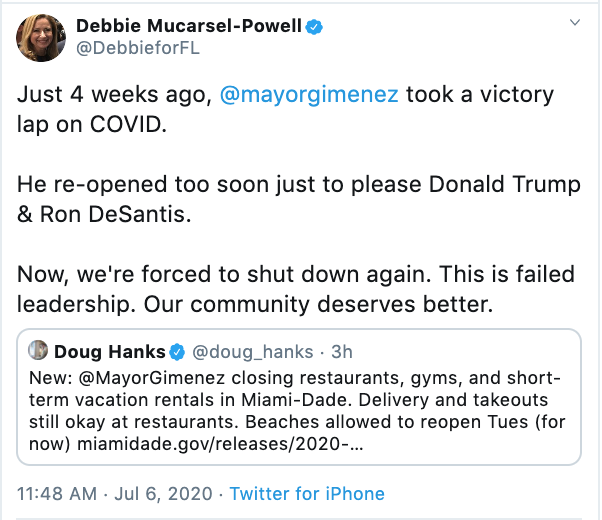Open the quoted Doug Hanks tweet card
The height and width of the screenshot is (520, 602).
[299, 397]
